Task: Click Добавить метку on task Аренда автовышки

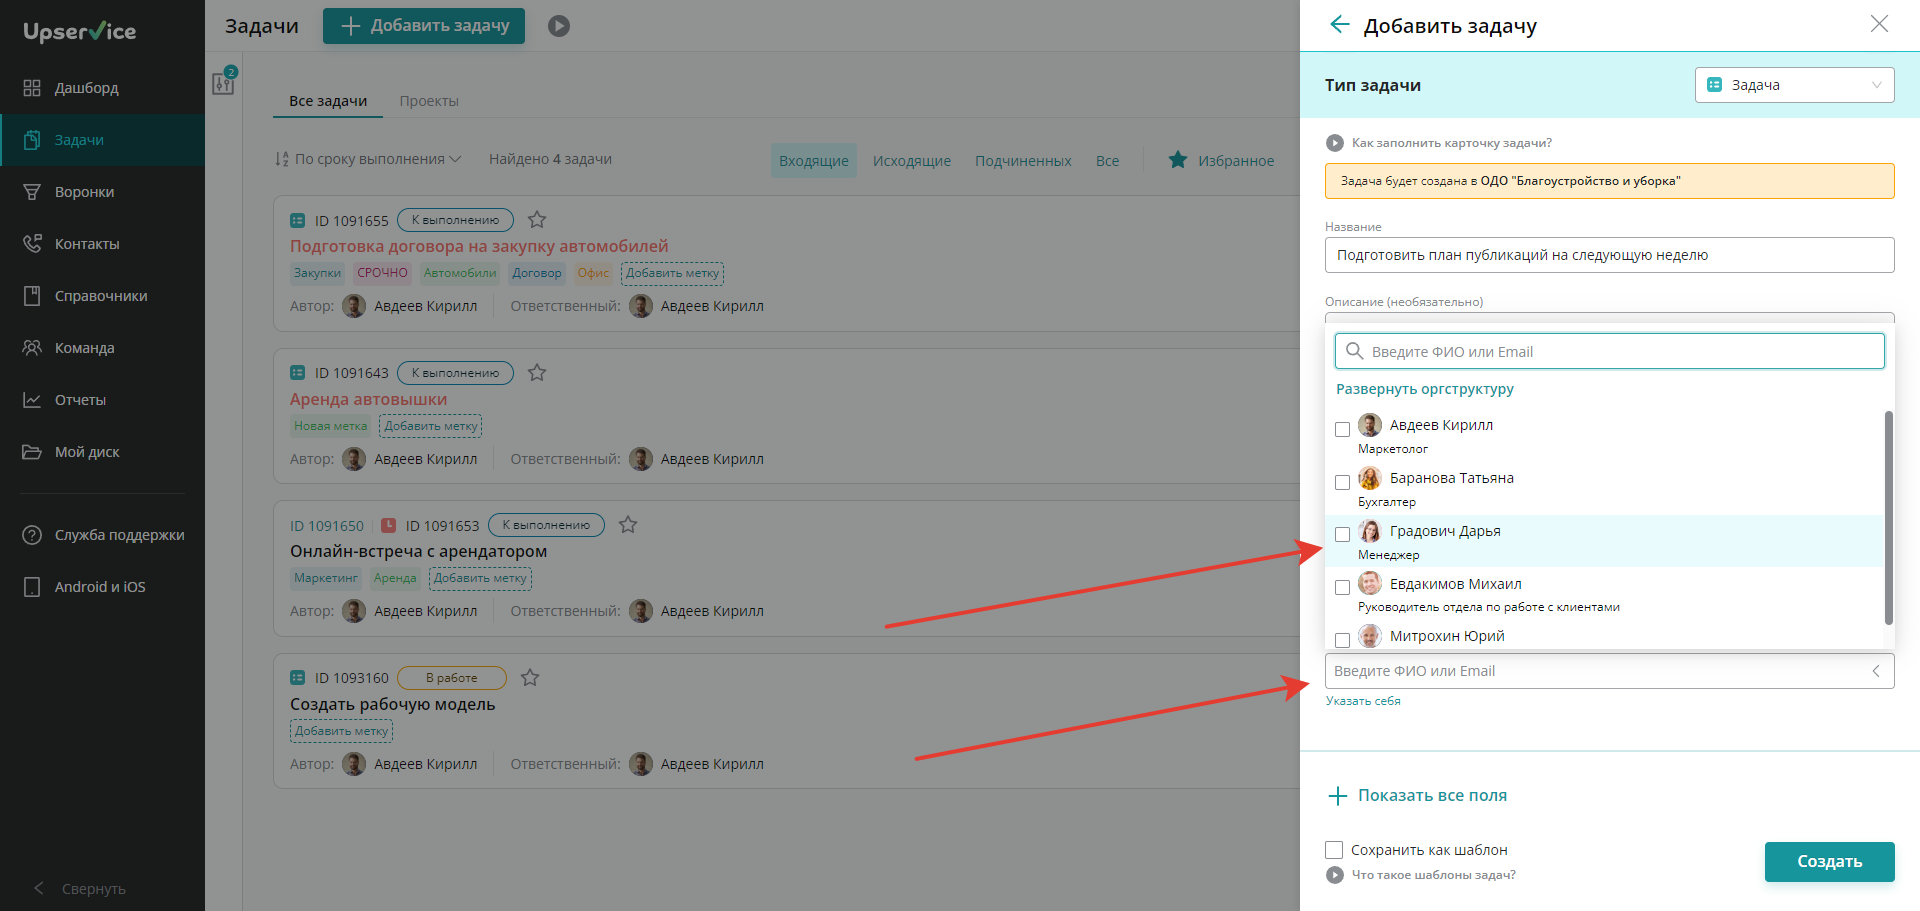Action: 431,426
